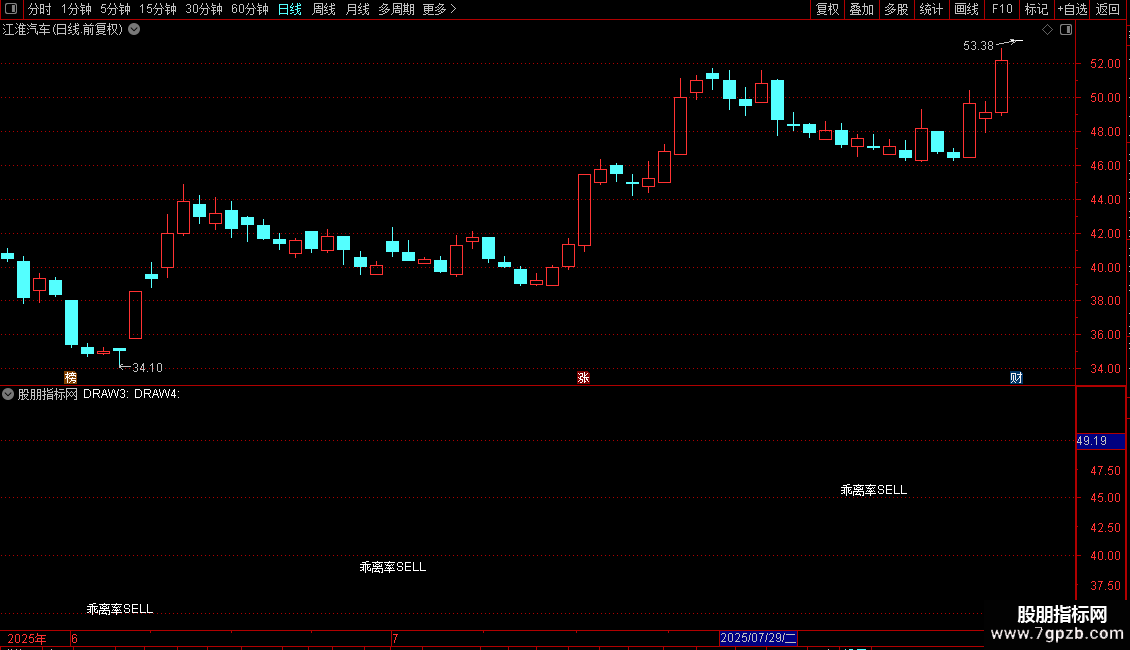Toggle right side panel icon
1130x650 pixels.
click(1066, 30)
